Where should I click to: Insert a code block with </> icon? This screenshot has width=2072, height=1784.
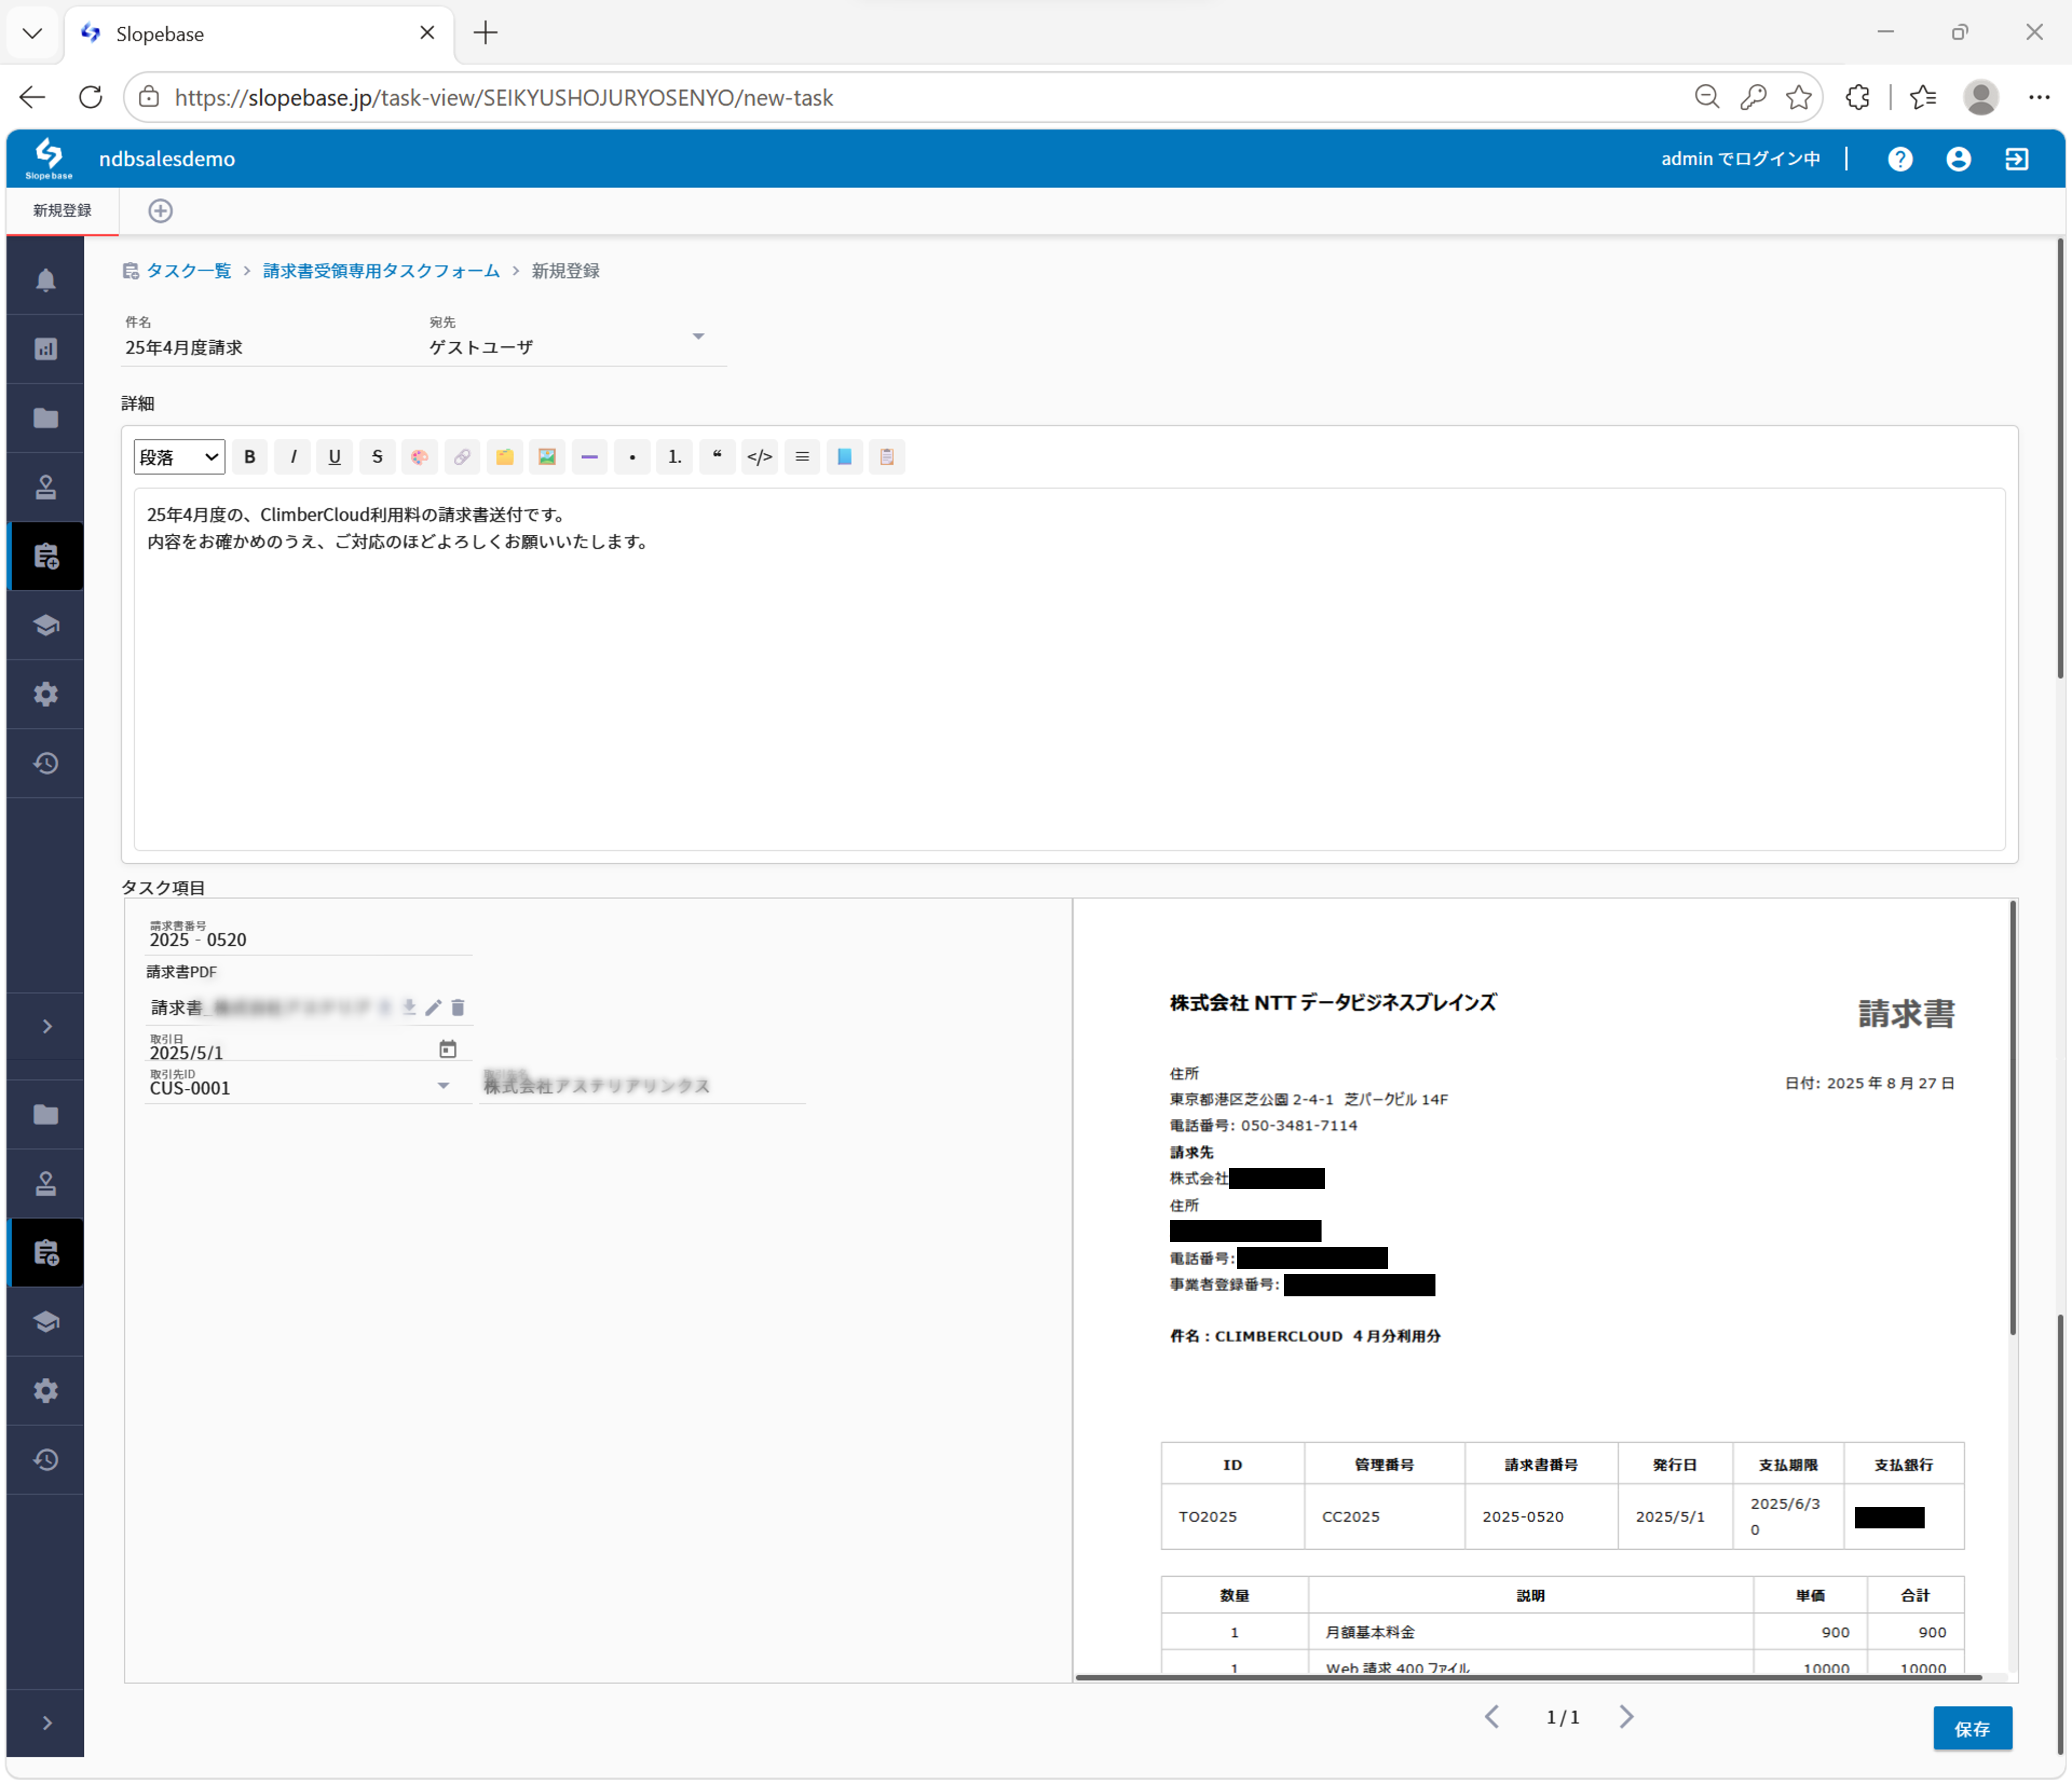pos(760,457)
